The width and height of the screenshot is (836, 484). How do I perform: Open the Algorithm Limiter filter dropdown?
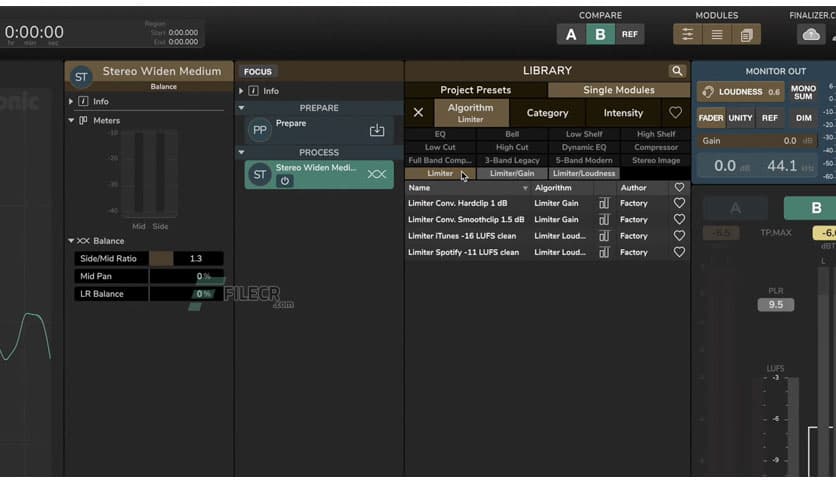coord(471,112)
